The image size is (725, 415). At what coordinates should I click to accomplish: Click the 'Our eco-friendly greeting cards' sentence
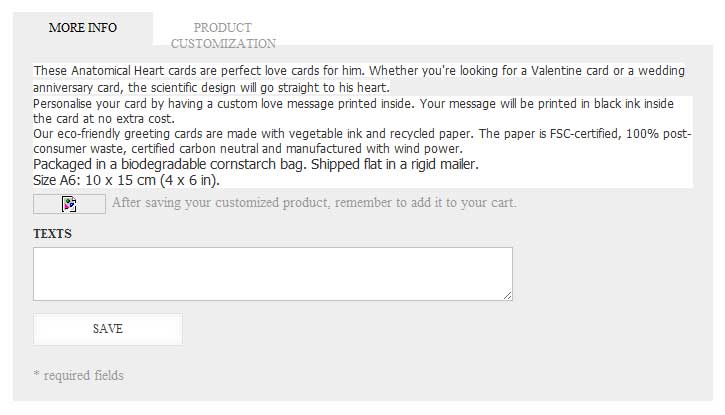(362, 141)
